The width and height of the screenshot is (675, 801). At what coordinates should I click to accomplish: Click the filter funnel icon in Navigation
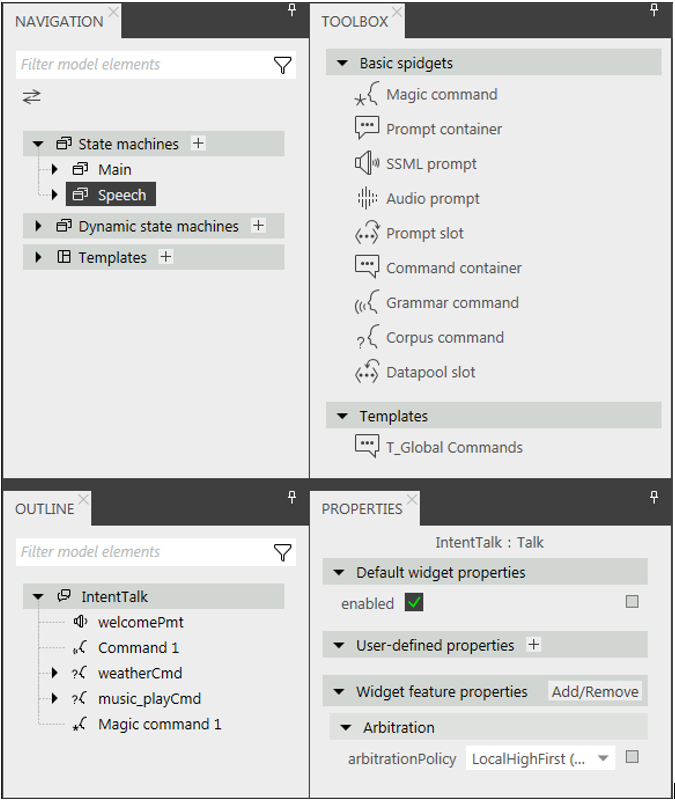(283, 65)
